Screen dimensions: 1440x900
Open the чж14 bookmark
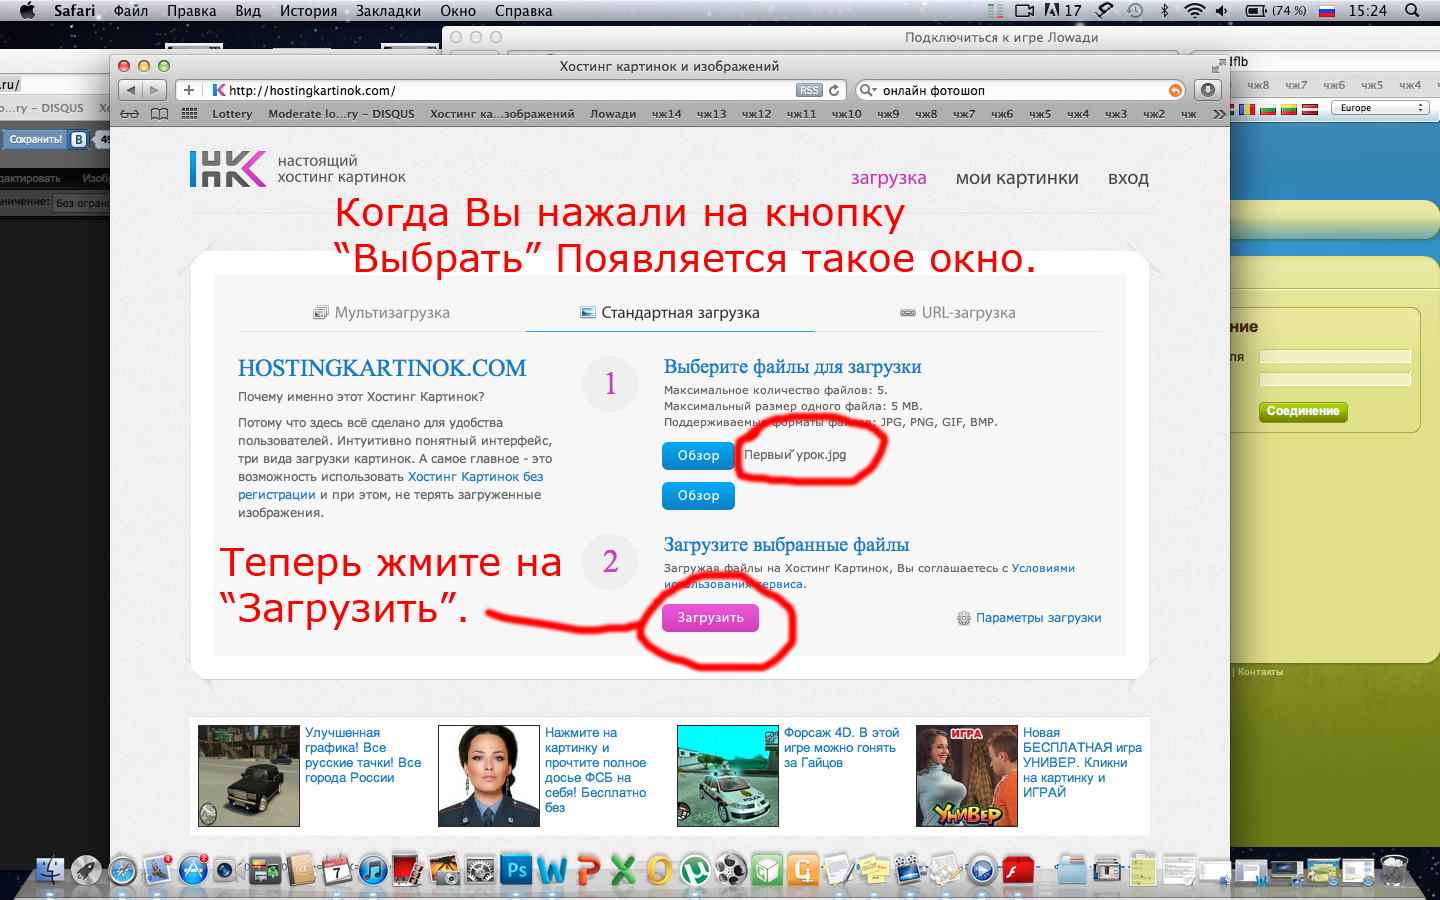coord(666,114)
